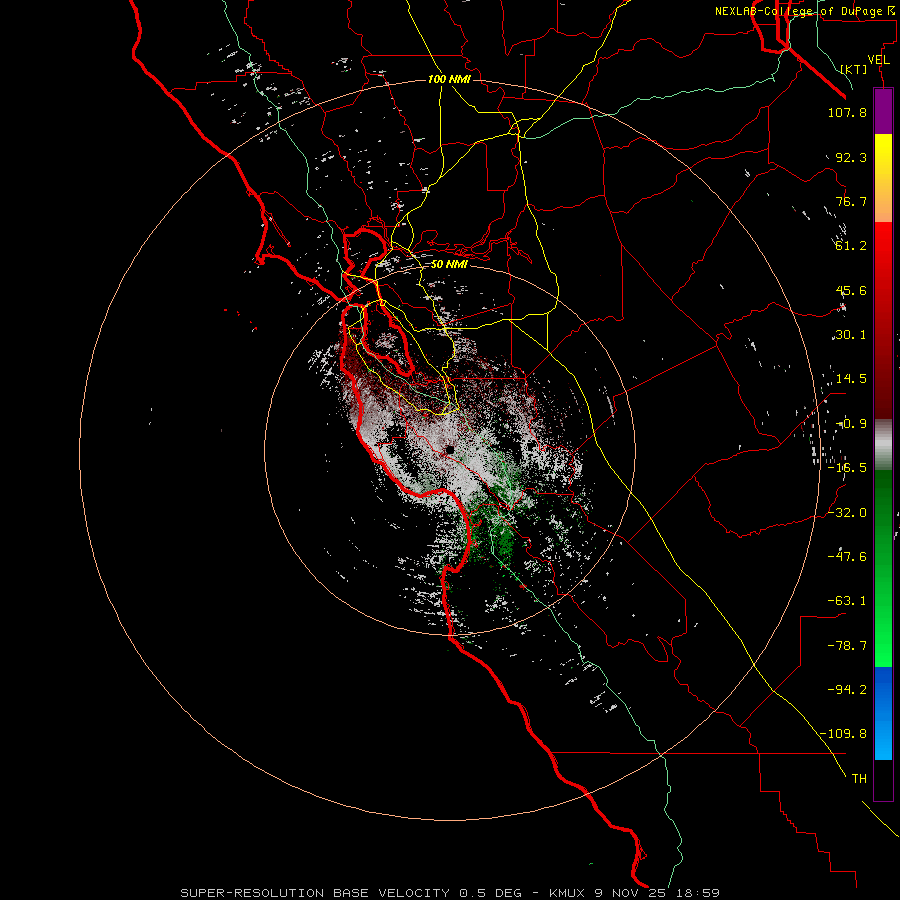Click the -32.0 velocity scale value

[x=847, y=513]
